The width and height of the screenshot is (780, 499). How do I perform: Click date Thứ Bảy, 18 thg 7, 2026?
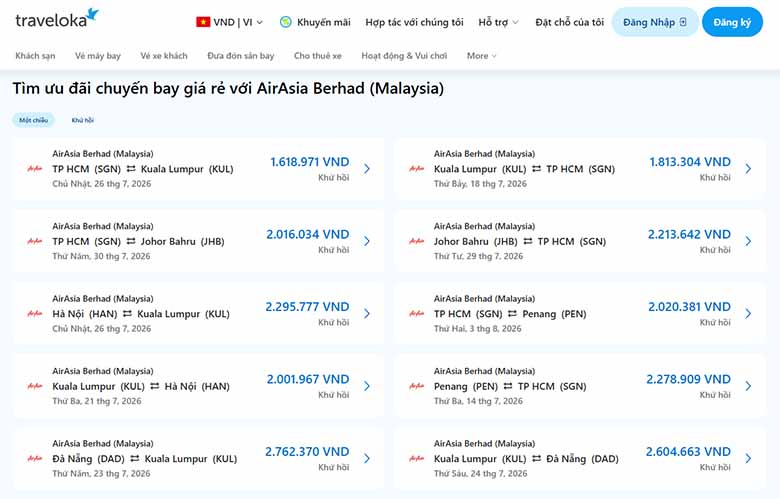[x=480, y=184]
